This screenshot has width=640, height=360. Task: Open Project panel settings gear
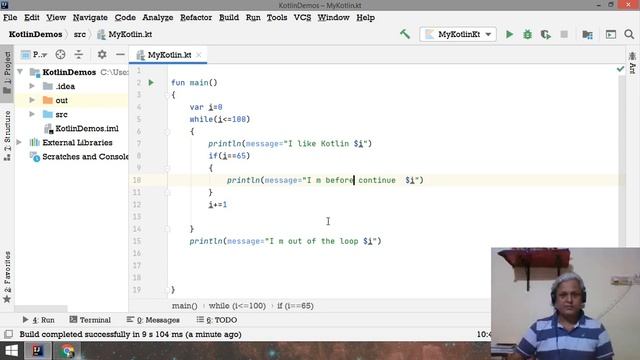coord(102,54)
